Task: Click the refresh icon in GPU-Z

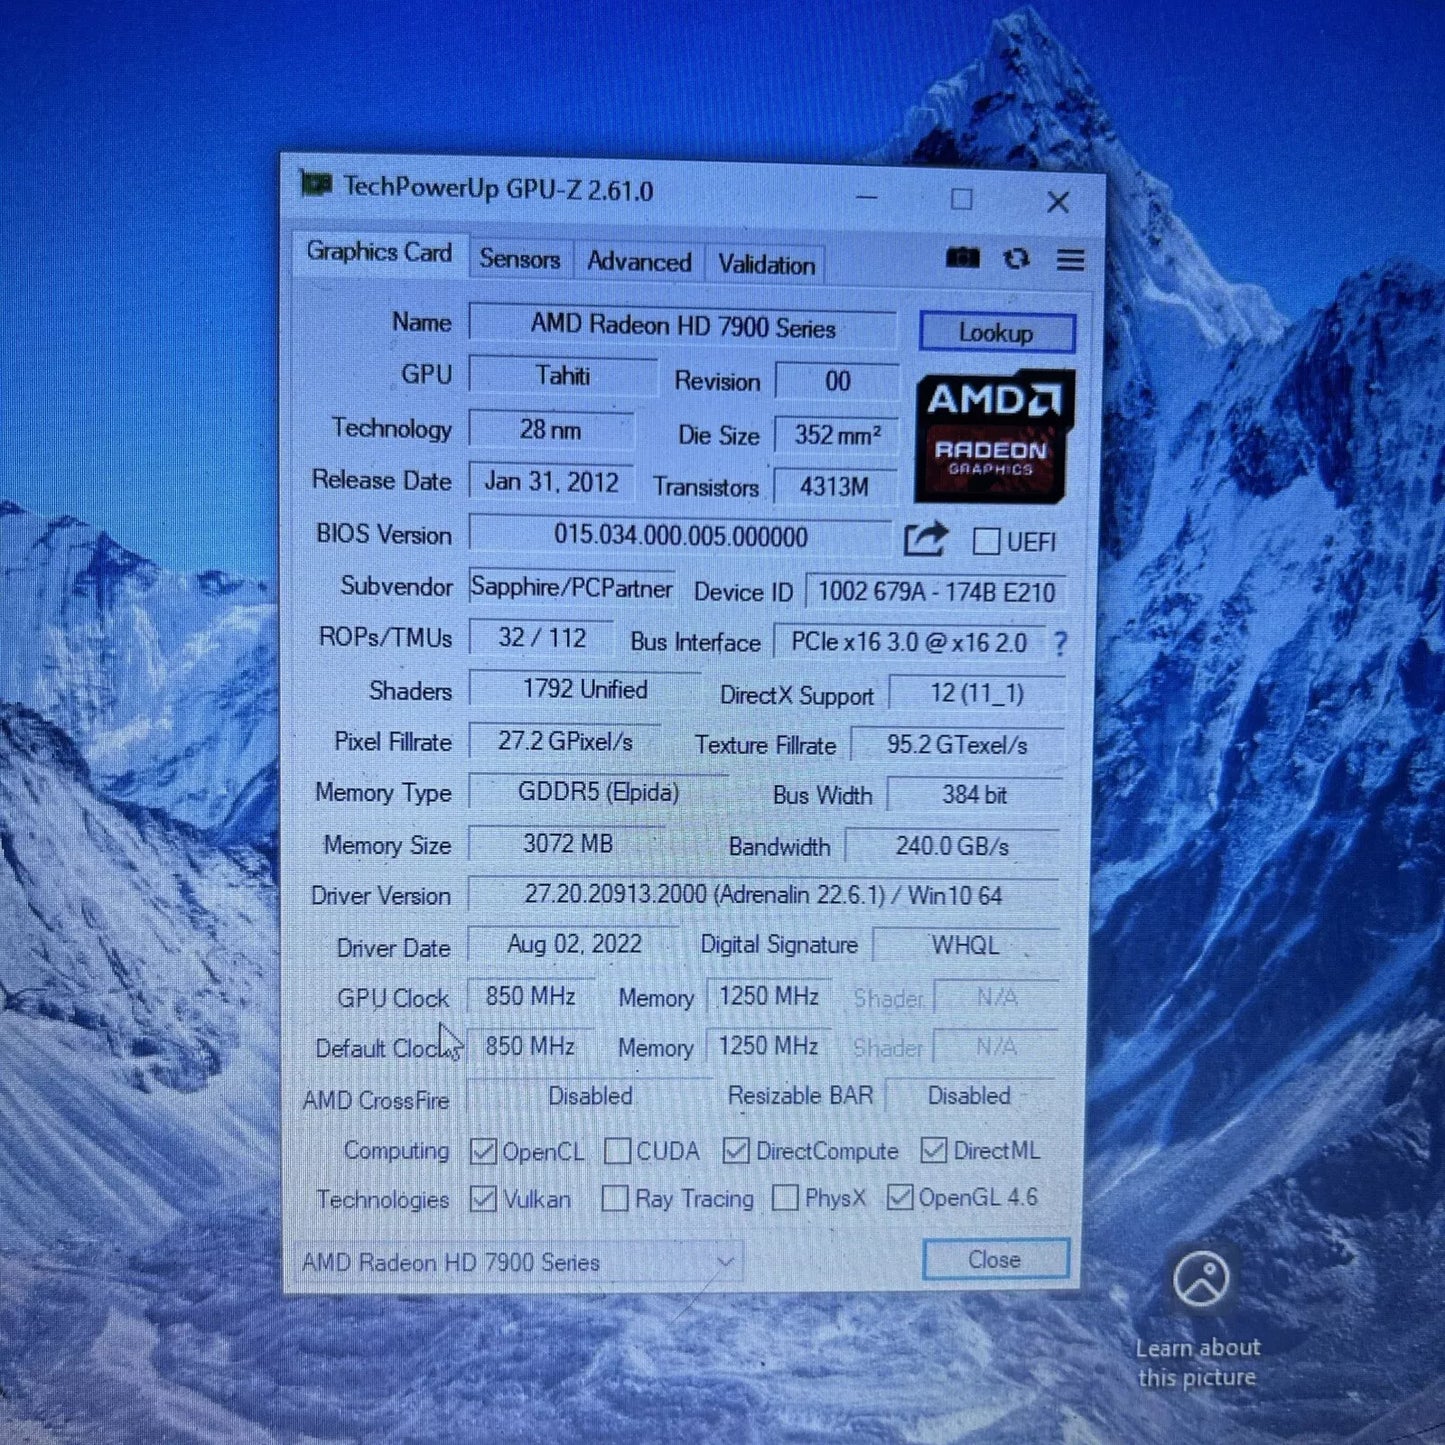Action: (x=1016, y=259)
